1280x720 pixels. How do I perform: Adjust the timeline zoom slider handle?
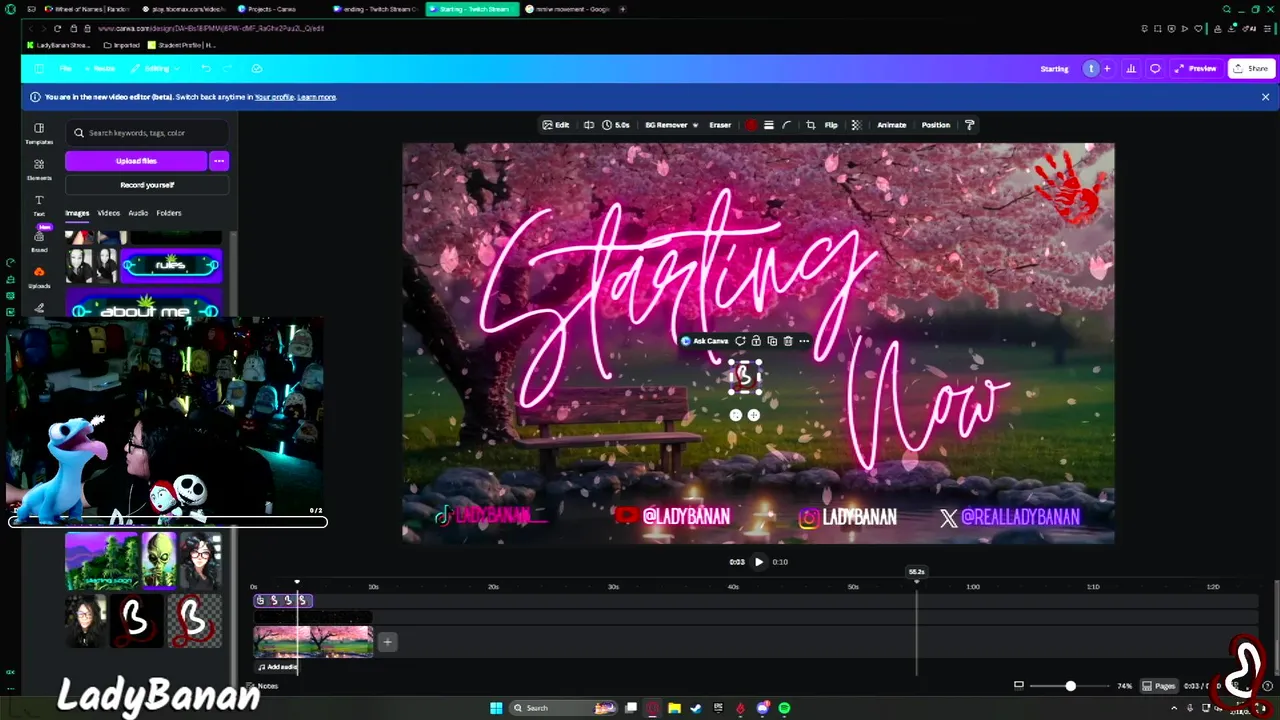click(x=1070, y=686)
